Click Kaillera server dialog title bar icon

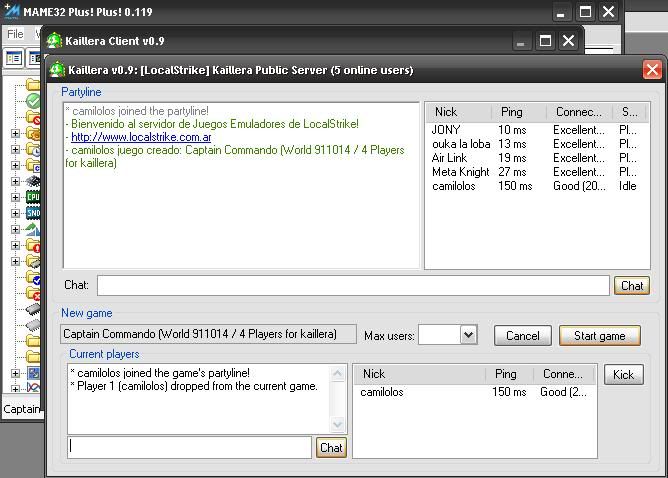click(x=57, y=69)
